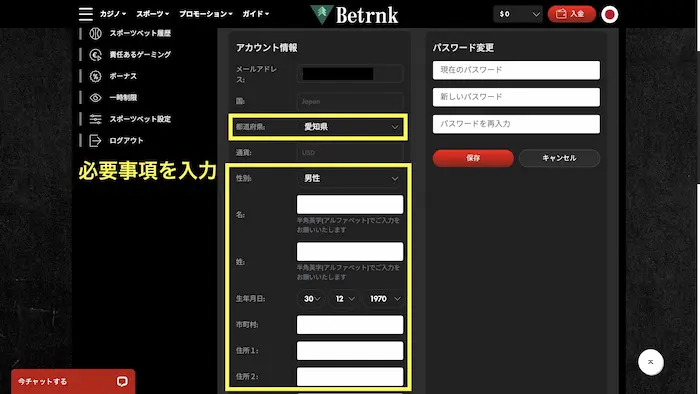This screenshot has width=700, height=394.
Task: Click the アカウント情報 heading
Action: click(267, 48)
